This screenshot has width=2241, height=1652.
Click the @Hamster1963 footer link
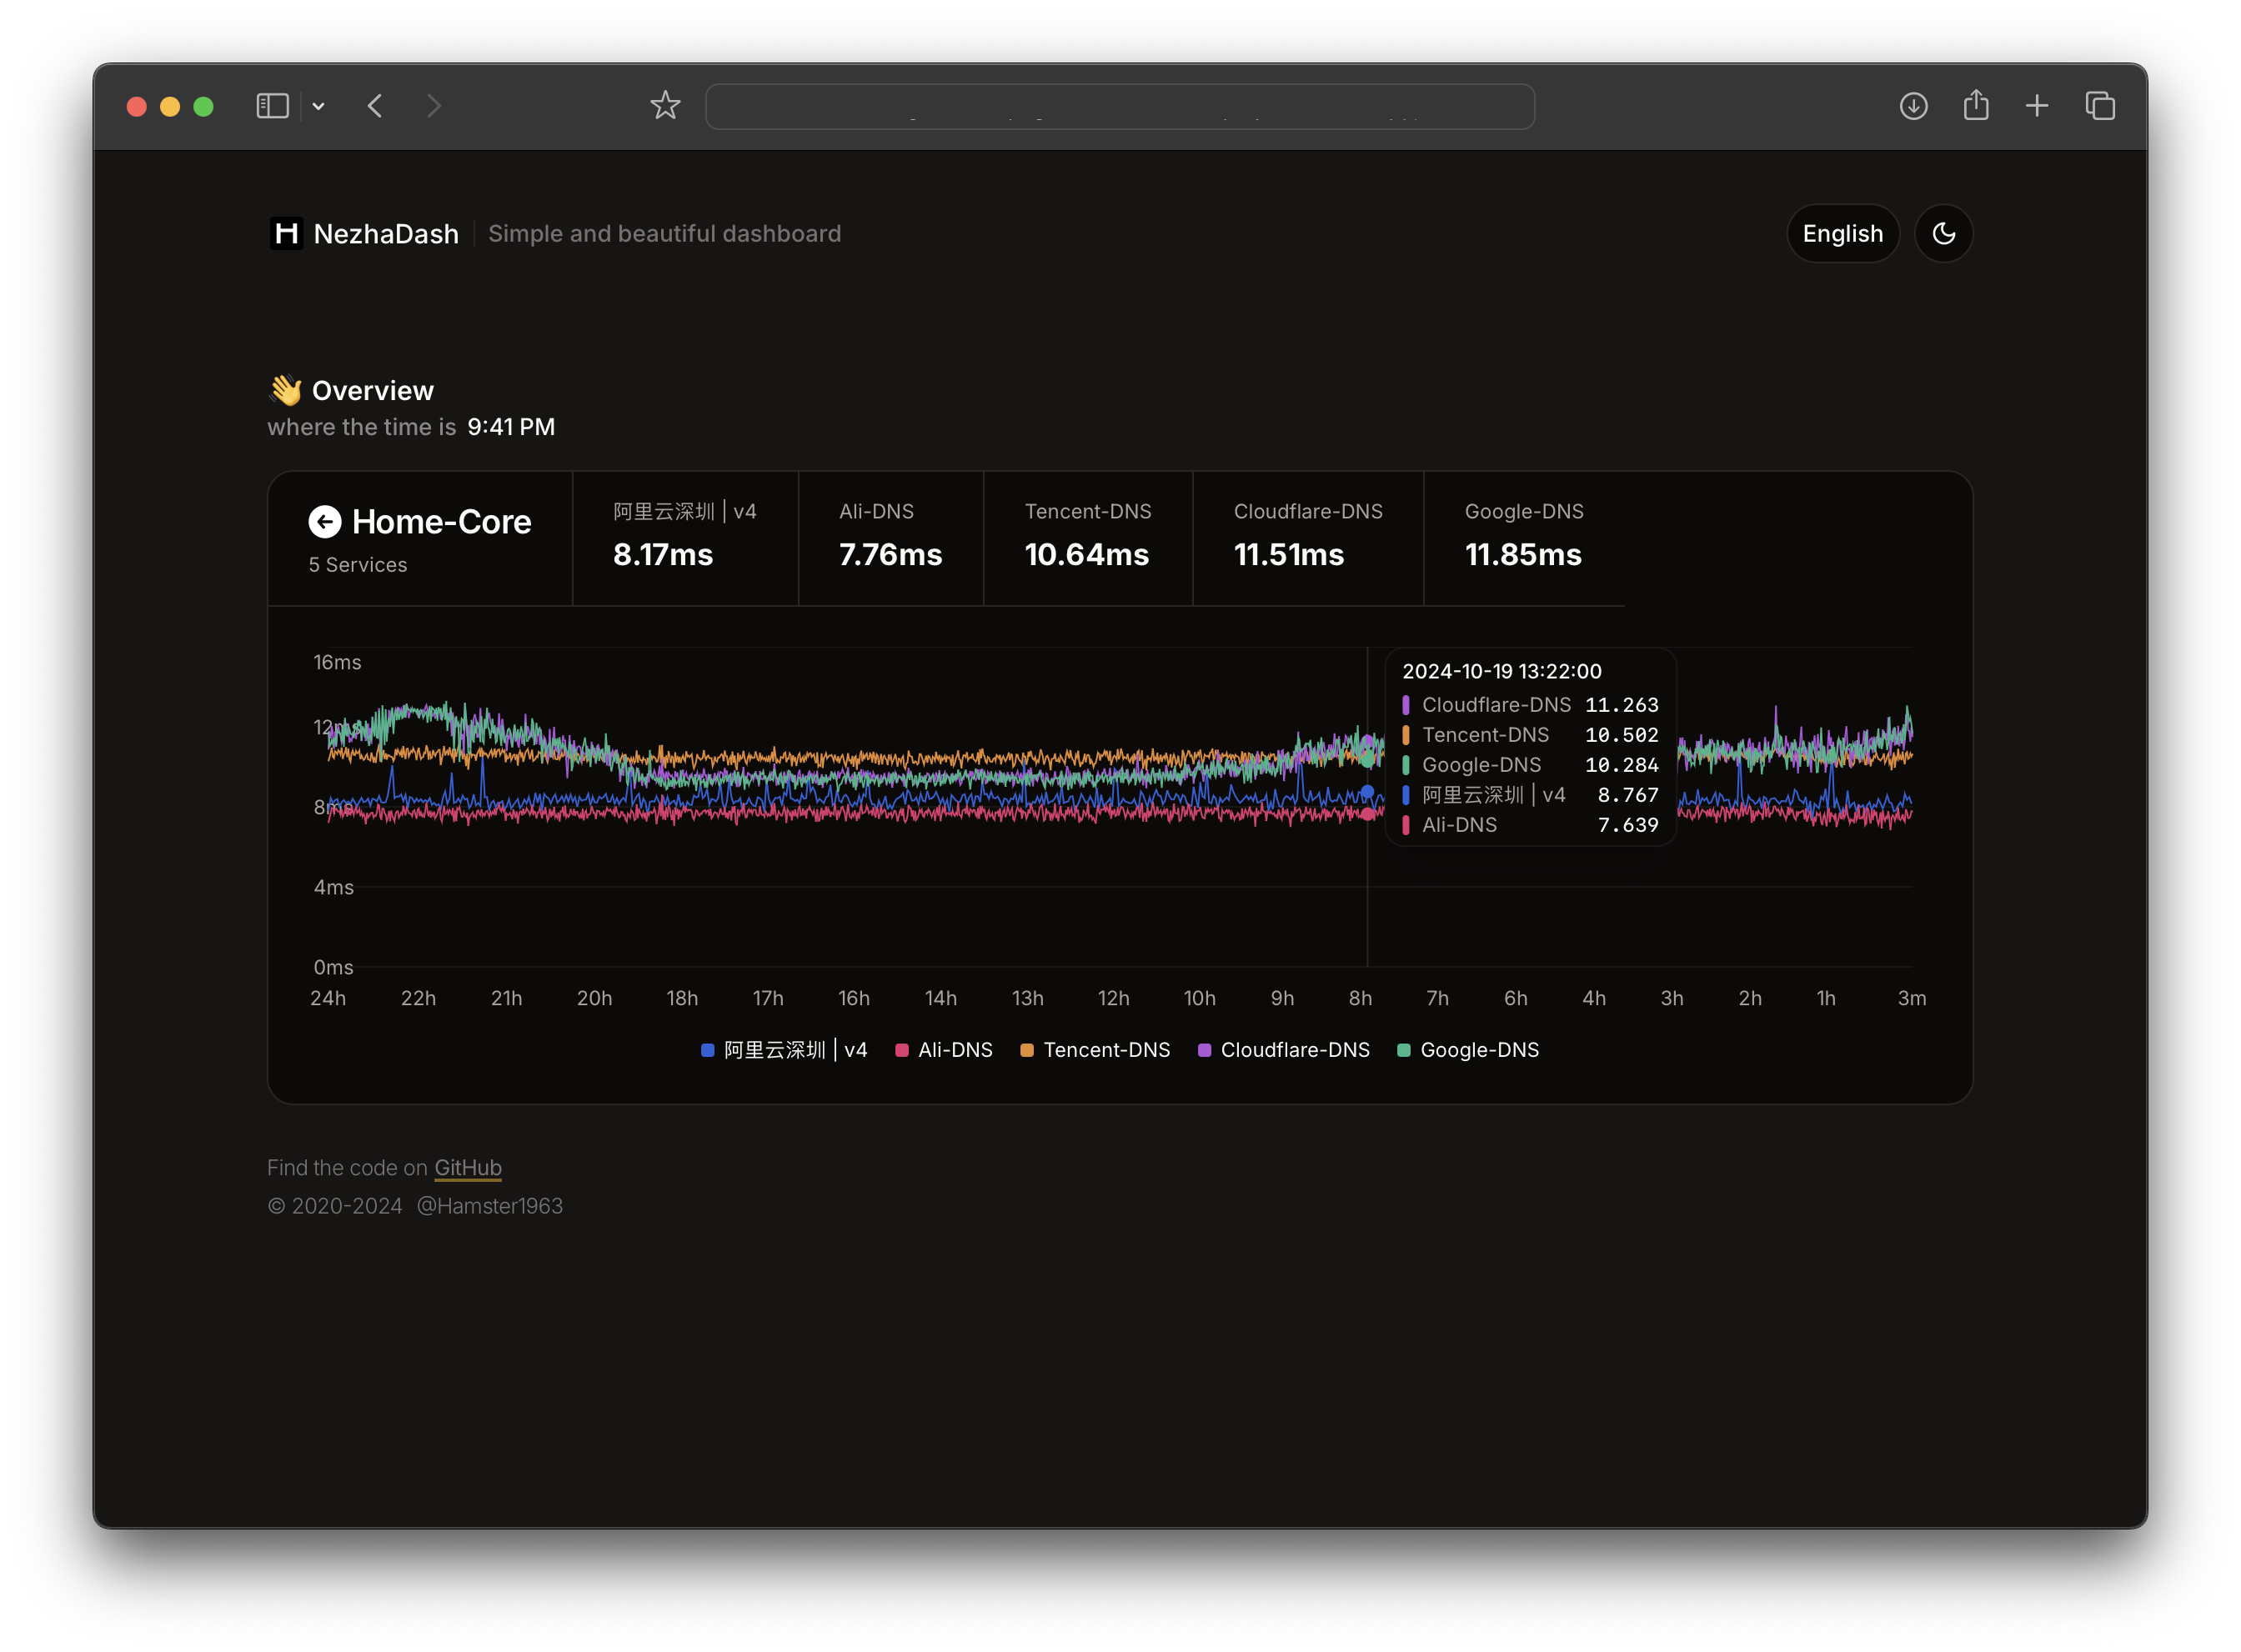(x=489, y=1206)
